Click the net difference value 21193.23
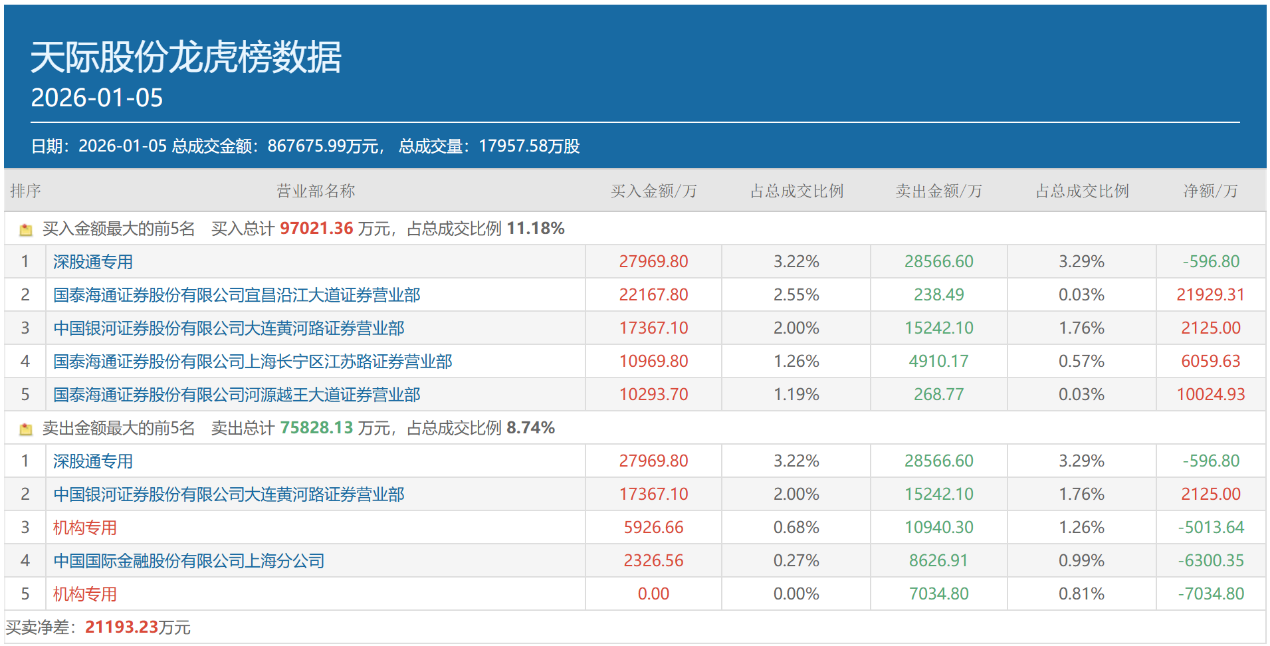1270x646 pixels. pyautogui.click(x=121, y=628)
